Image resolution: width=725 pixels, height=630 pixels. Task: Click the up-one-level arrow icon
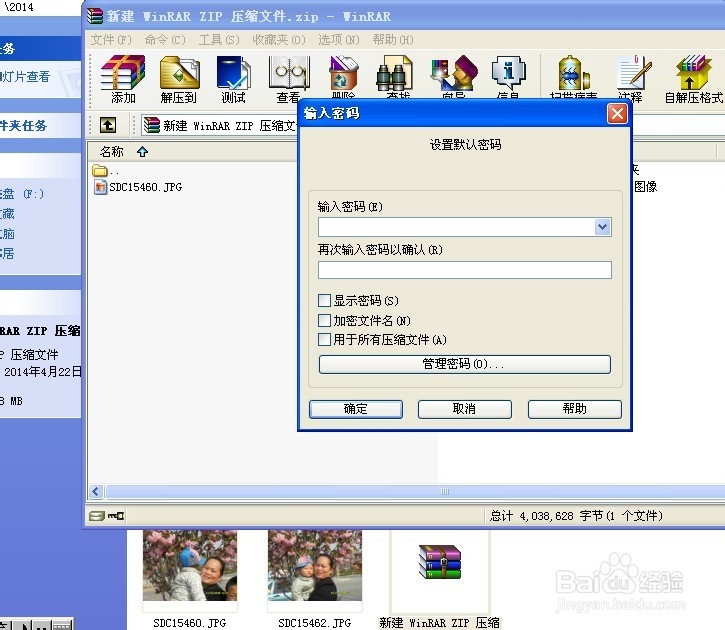(108, 125)
